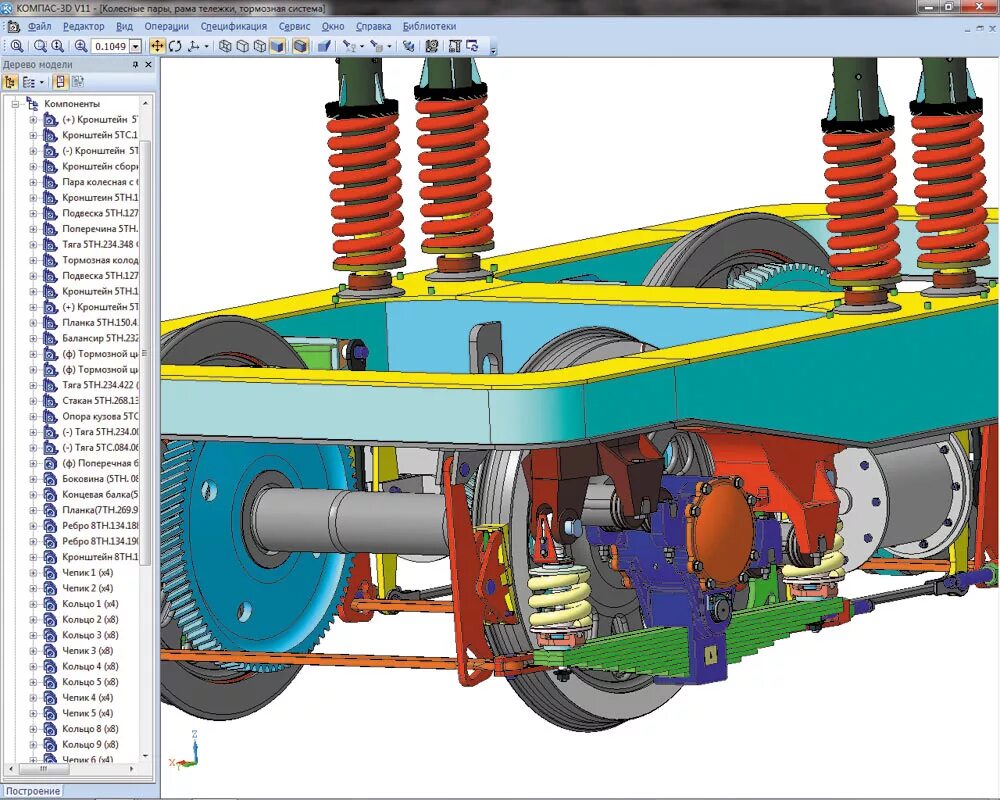The width and height of the screenshot is (1000, 800).
Task: Expand the Стакан 5ТН.268 node
Action: click(33, 401)
